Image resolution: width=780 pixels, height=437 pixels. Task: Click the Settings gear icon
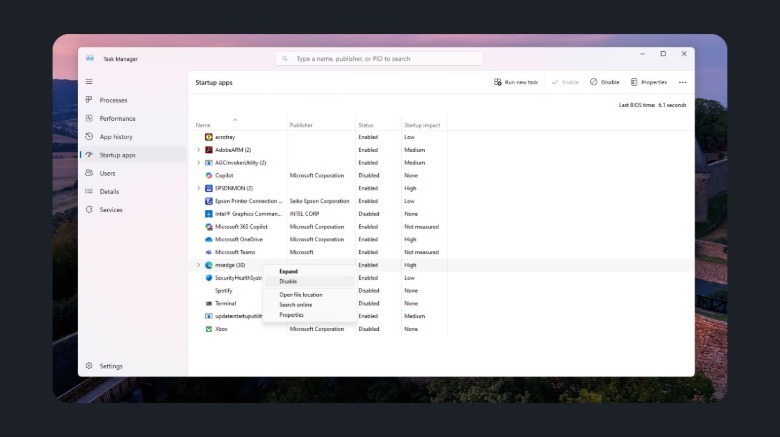(89, 365)
